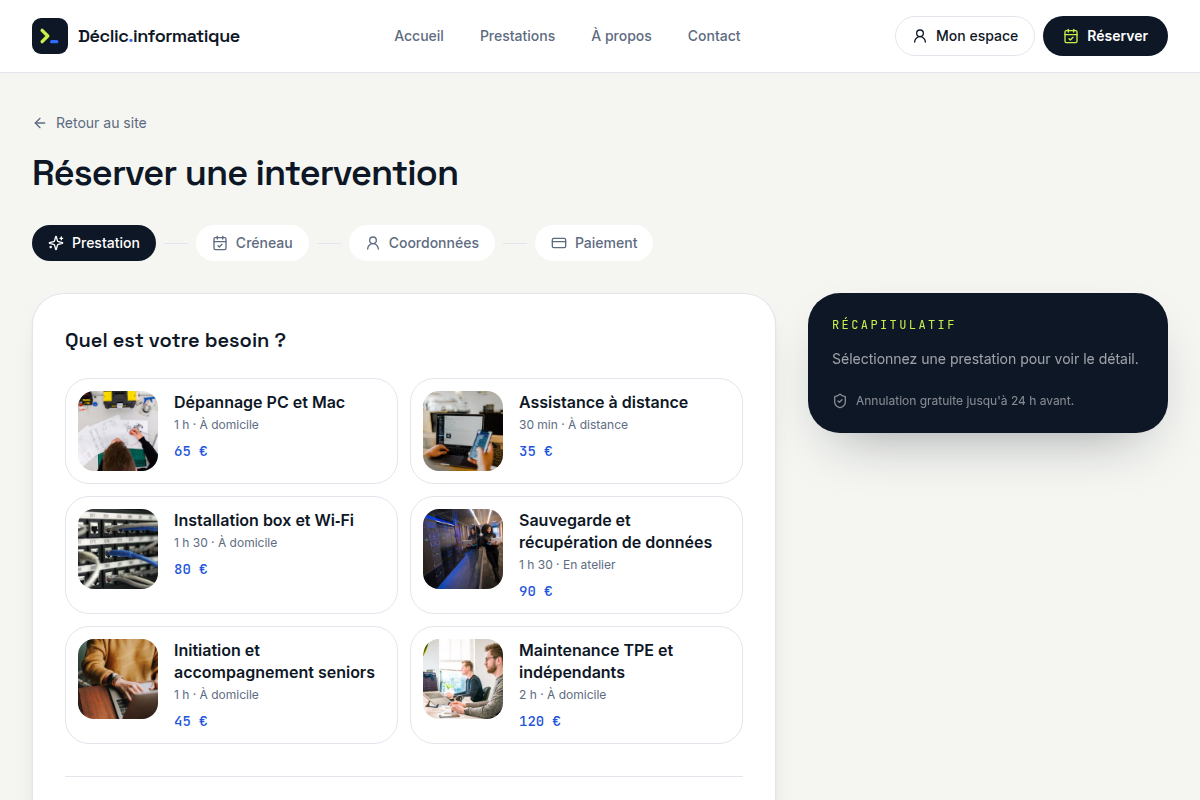
Task: Click the Assistance à distance photo
Action: 463,431
